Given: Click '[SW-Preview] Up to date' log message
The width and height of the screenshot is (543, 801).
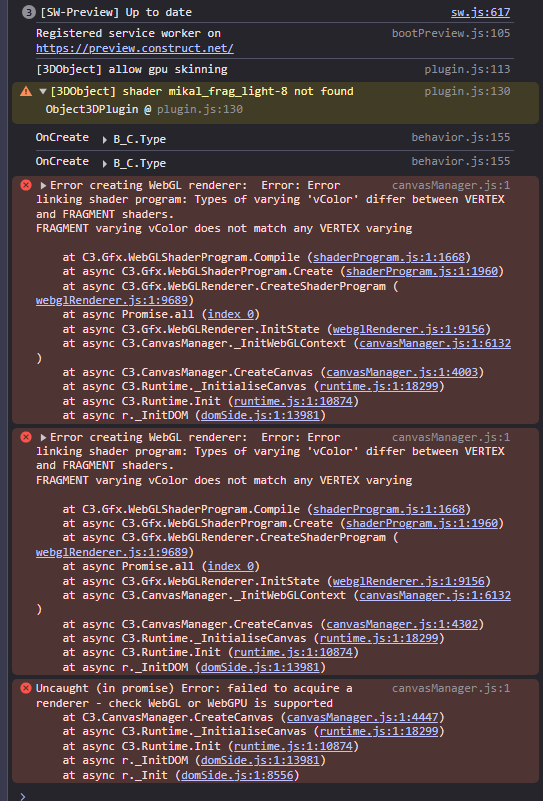Looking at the screenshot, I should tap(116, 12).
